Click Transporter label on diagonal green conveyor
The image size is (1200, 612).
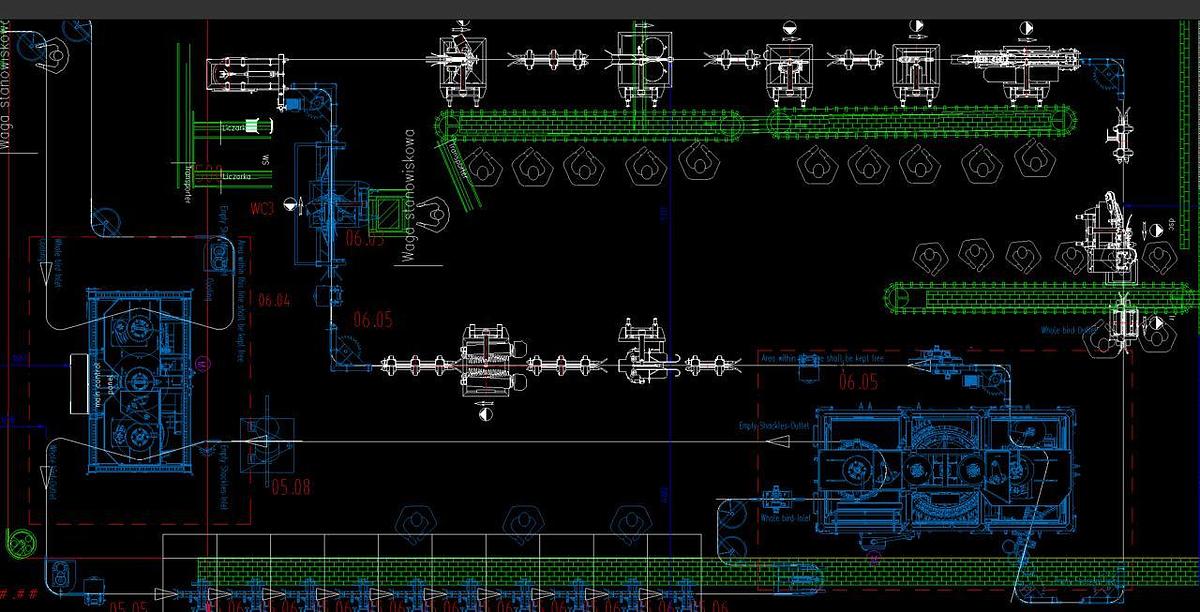coord(460,155)
